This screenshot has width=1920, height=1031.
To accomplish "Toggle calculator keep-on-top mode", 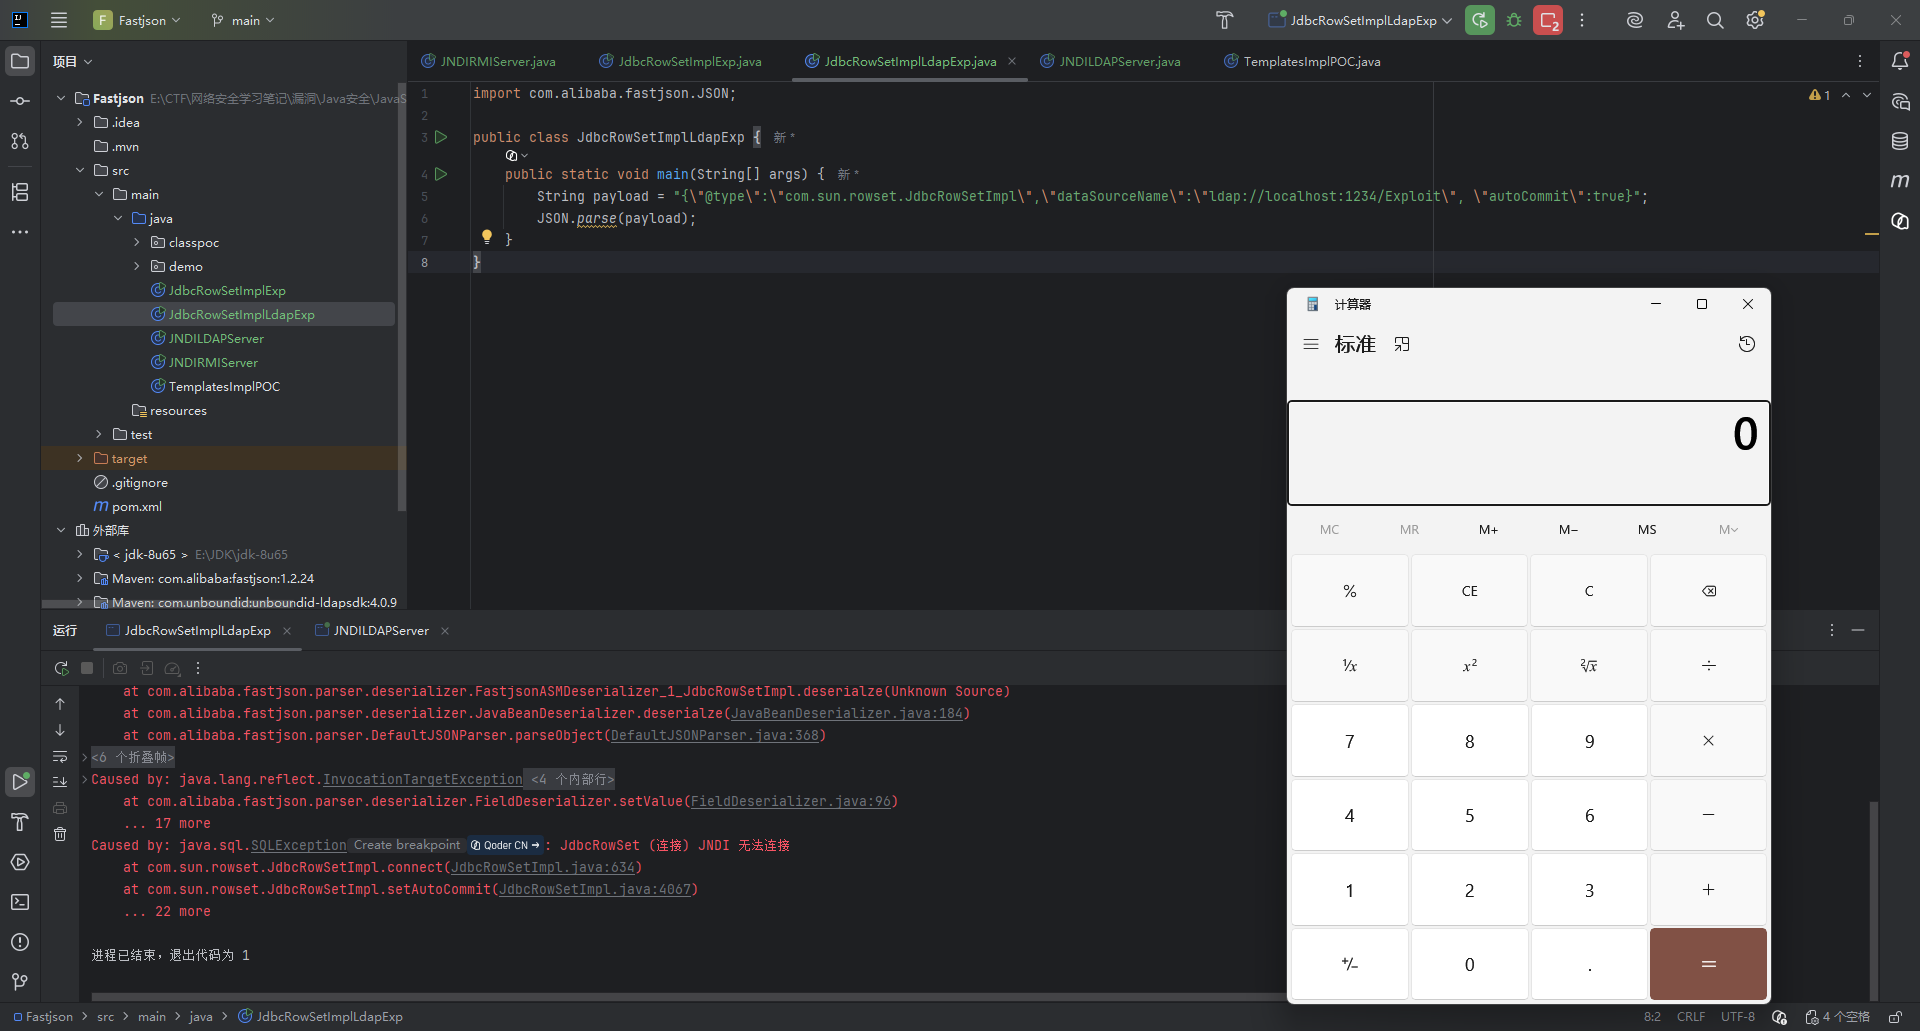I will coord(1402,344).
